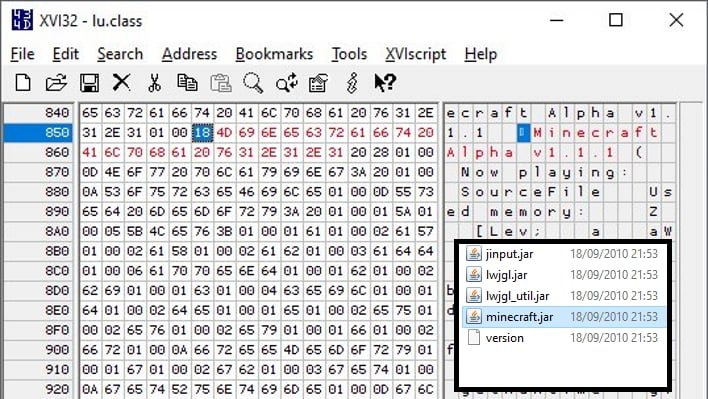Select hex byte 75 in row 8E0
708x399 pixels.
point(403,310)
